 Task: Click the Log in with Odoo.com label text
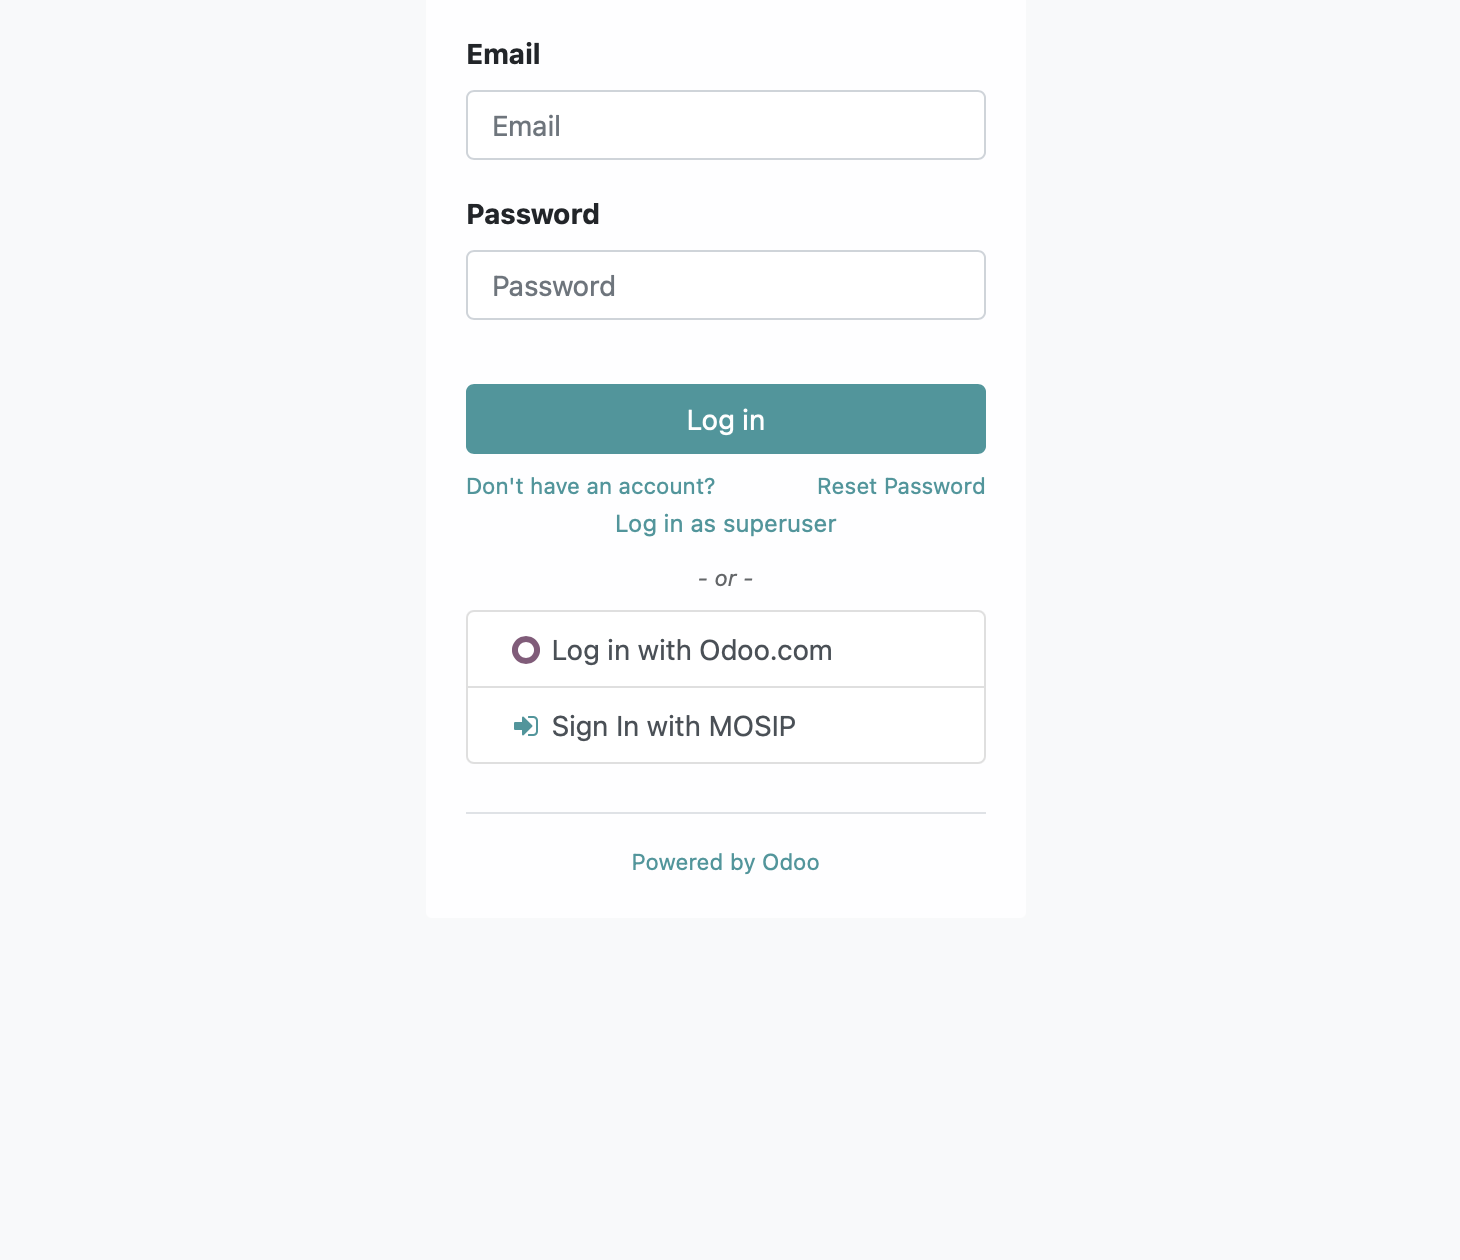[x=692, y=650]
